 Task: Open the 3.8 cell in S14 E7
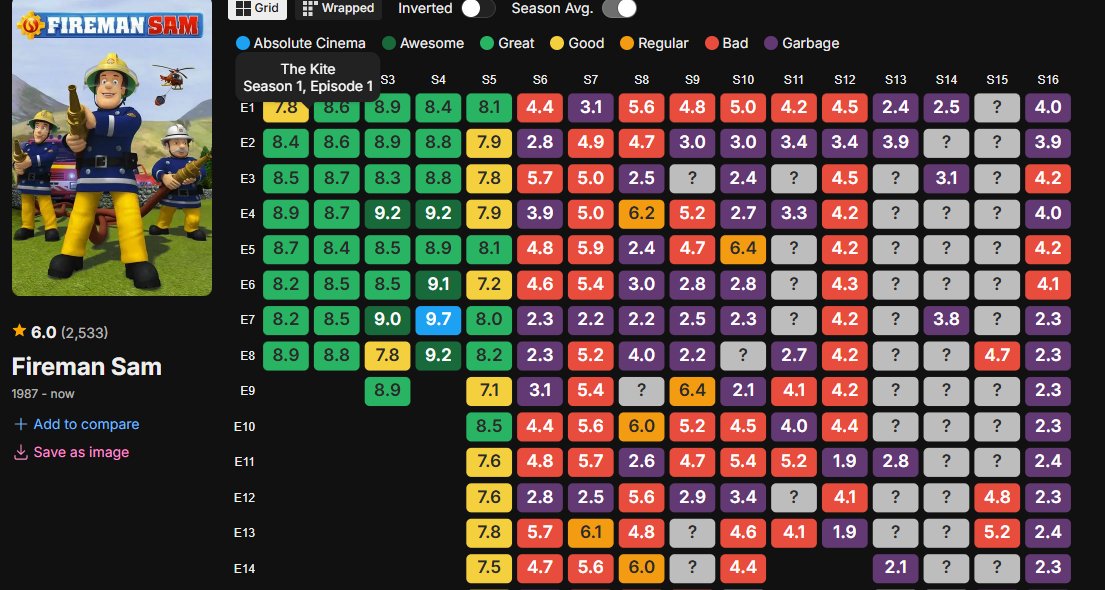[x=946, y=320]
